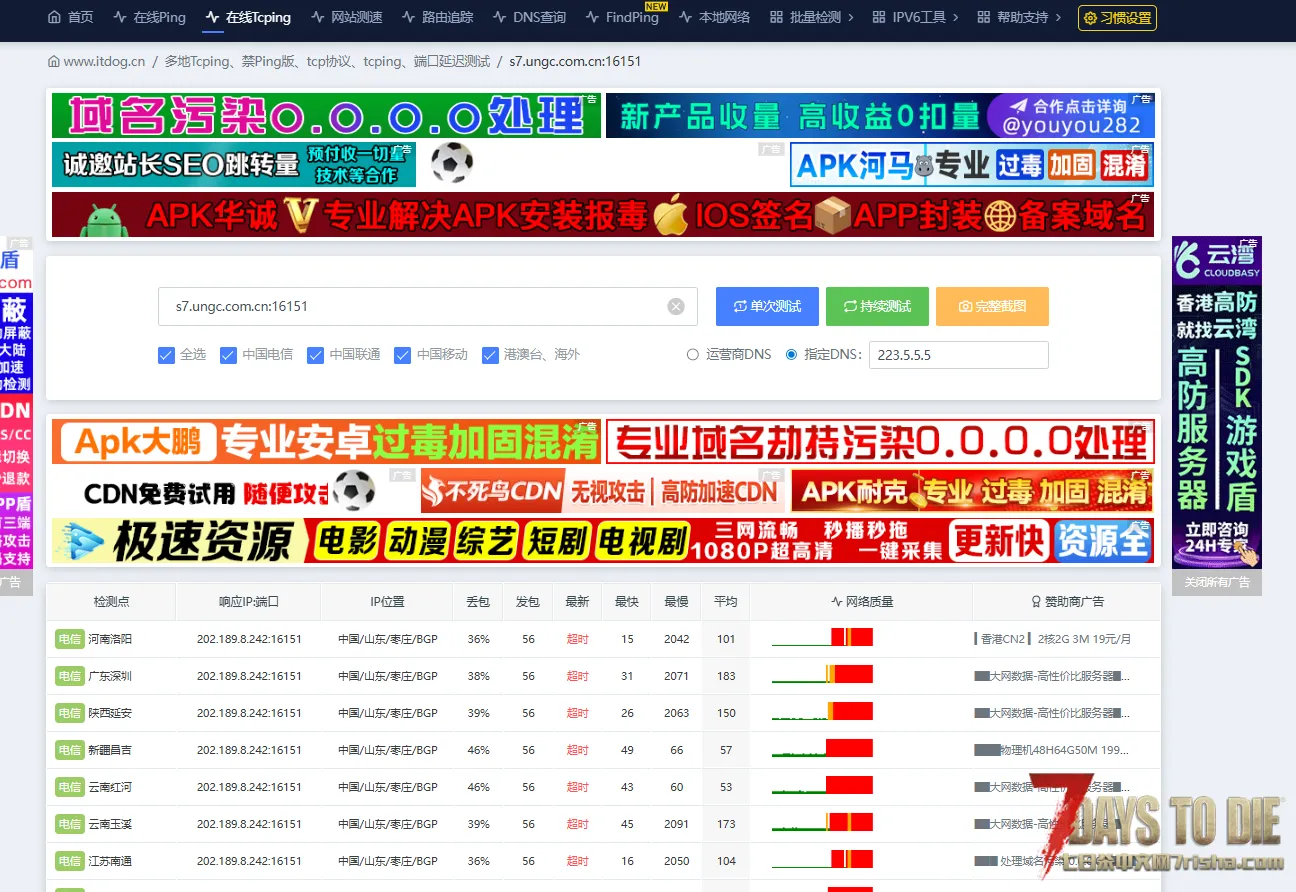Select the 运营商DNS radio button

(x=693, y=355)
